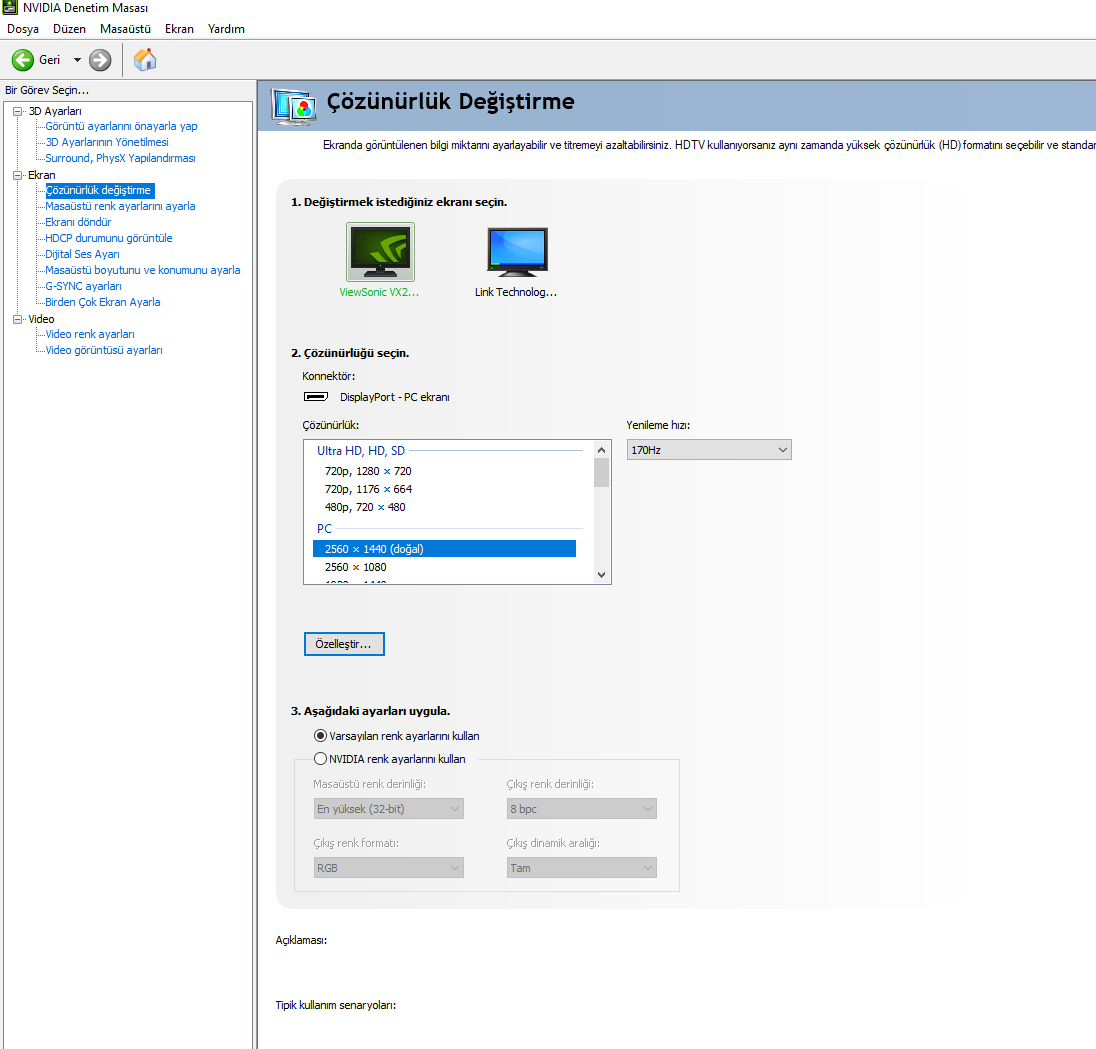
Task: Click the grey forward arrow icon
Action: tap(100, 60)
